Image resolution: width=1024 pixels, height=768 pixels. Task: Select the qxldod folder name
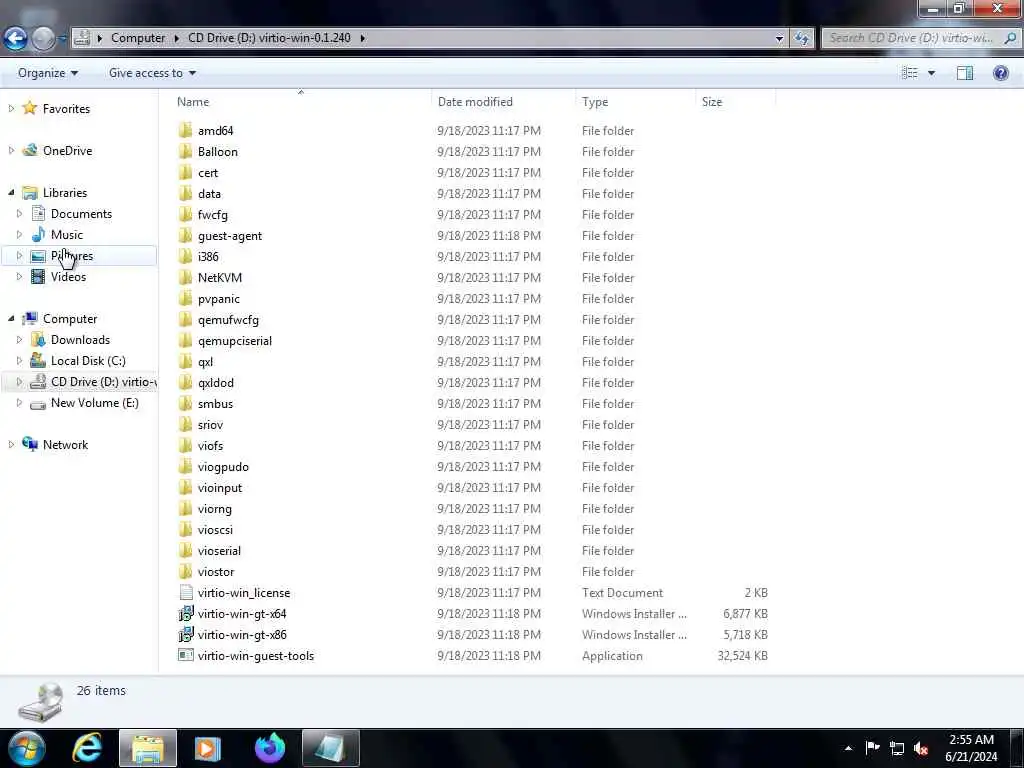(216, 383)
